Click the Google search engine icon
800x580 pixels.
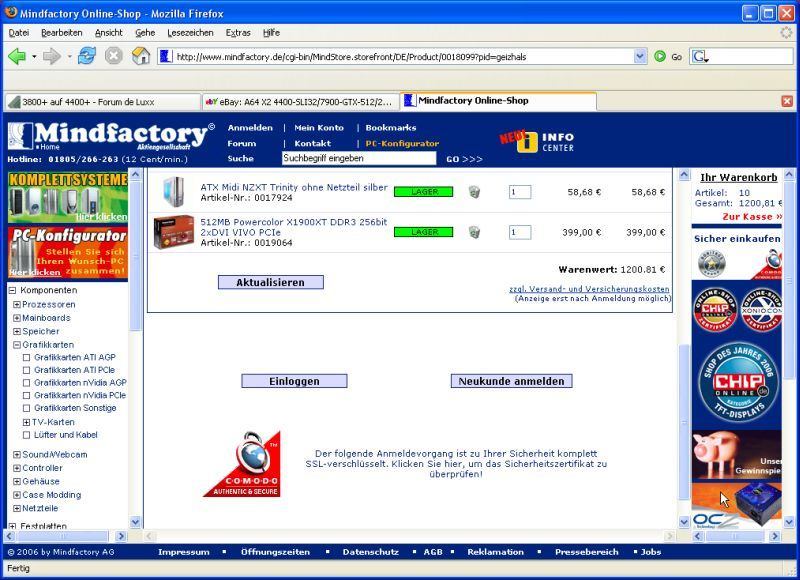699,57
